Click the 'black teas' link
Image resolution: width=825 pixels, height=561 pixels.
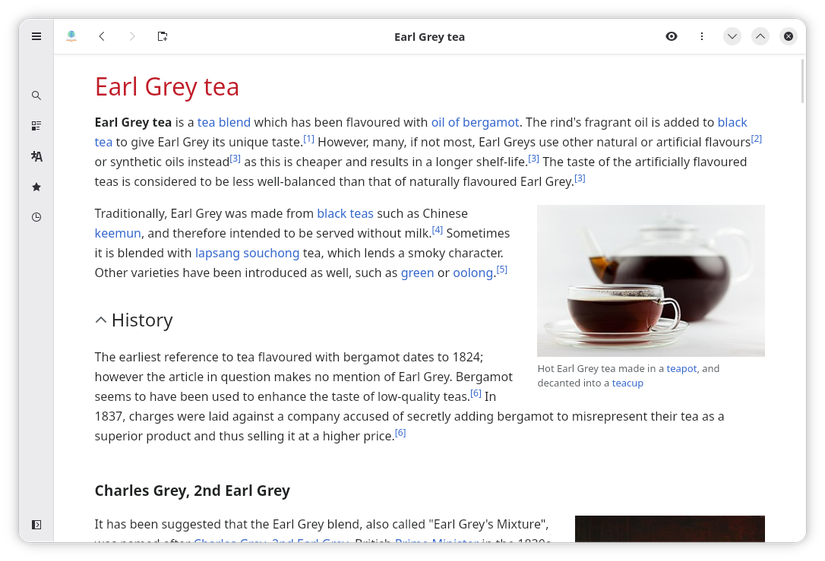[x=345, y=214]
